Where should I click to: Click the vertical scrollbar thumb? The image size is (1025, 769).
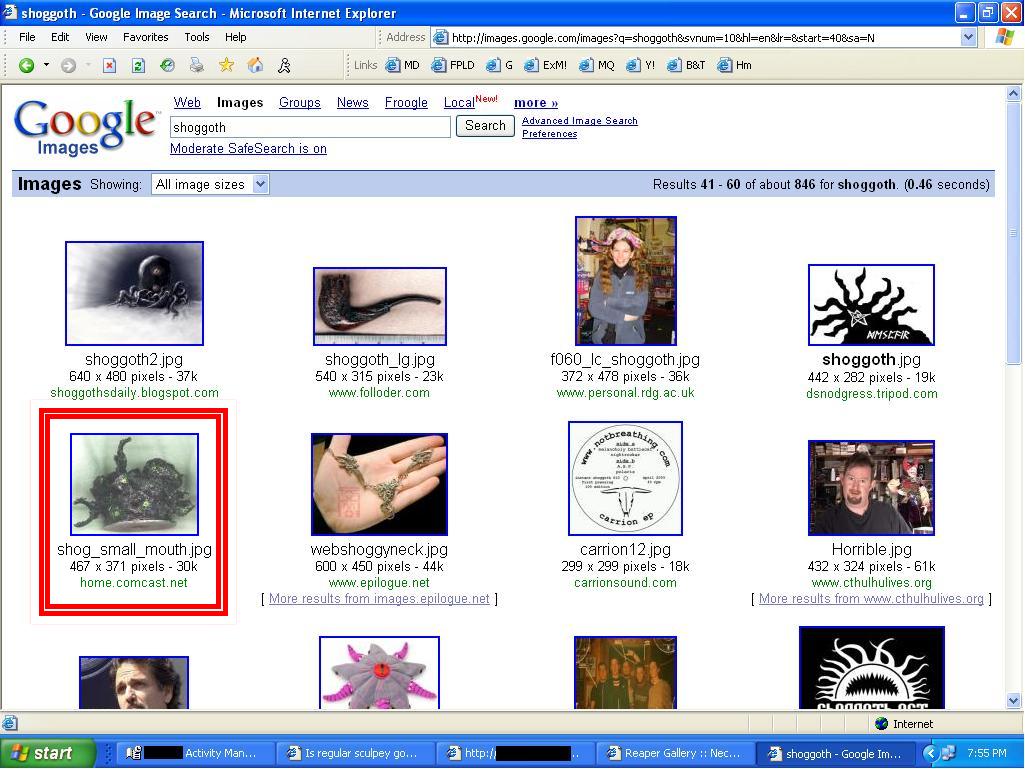(x=1013, y=233)
